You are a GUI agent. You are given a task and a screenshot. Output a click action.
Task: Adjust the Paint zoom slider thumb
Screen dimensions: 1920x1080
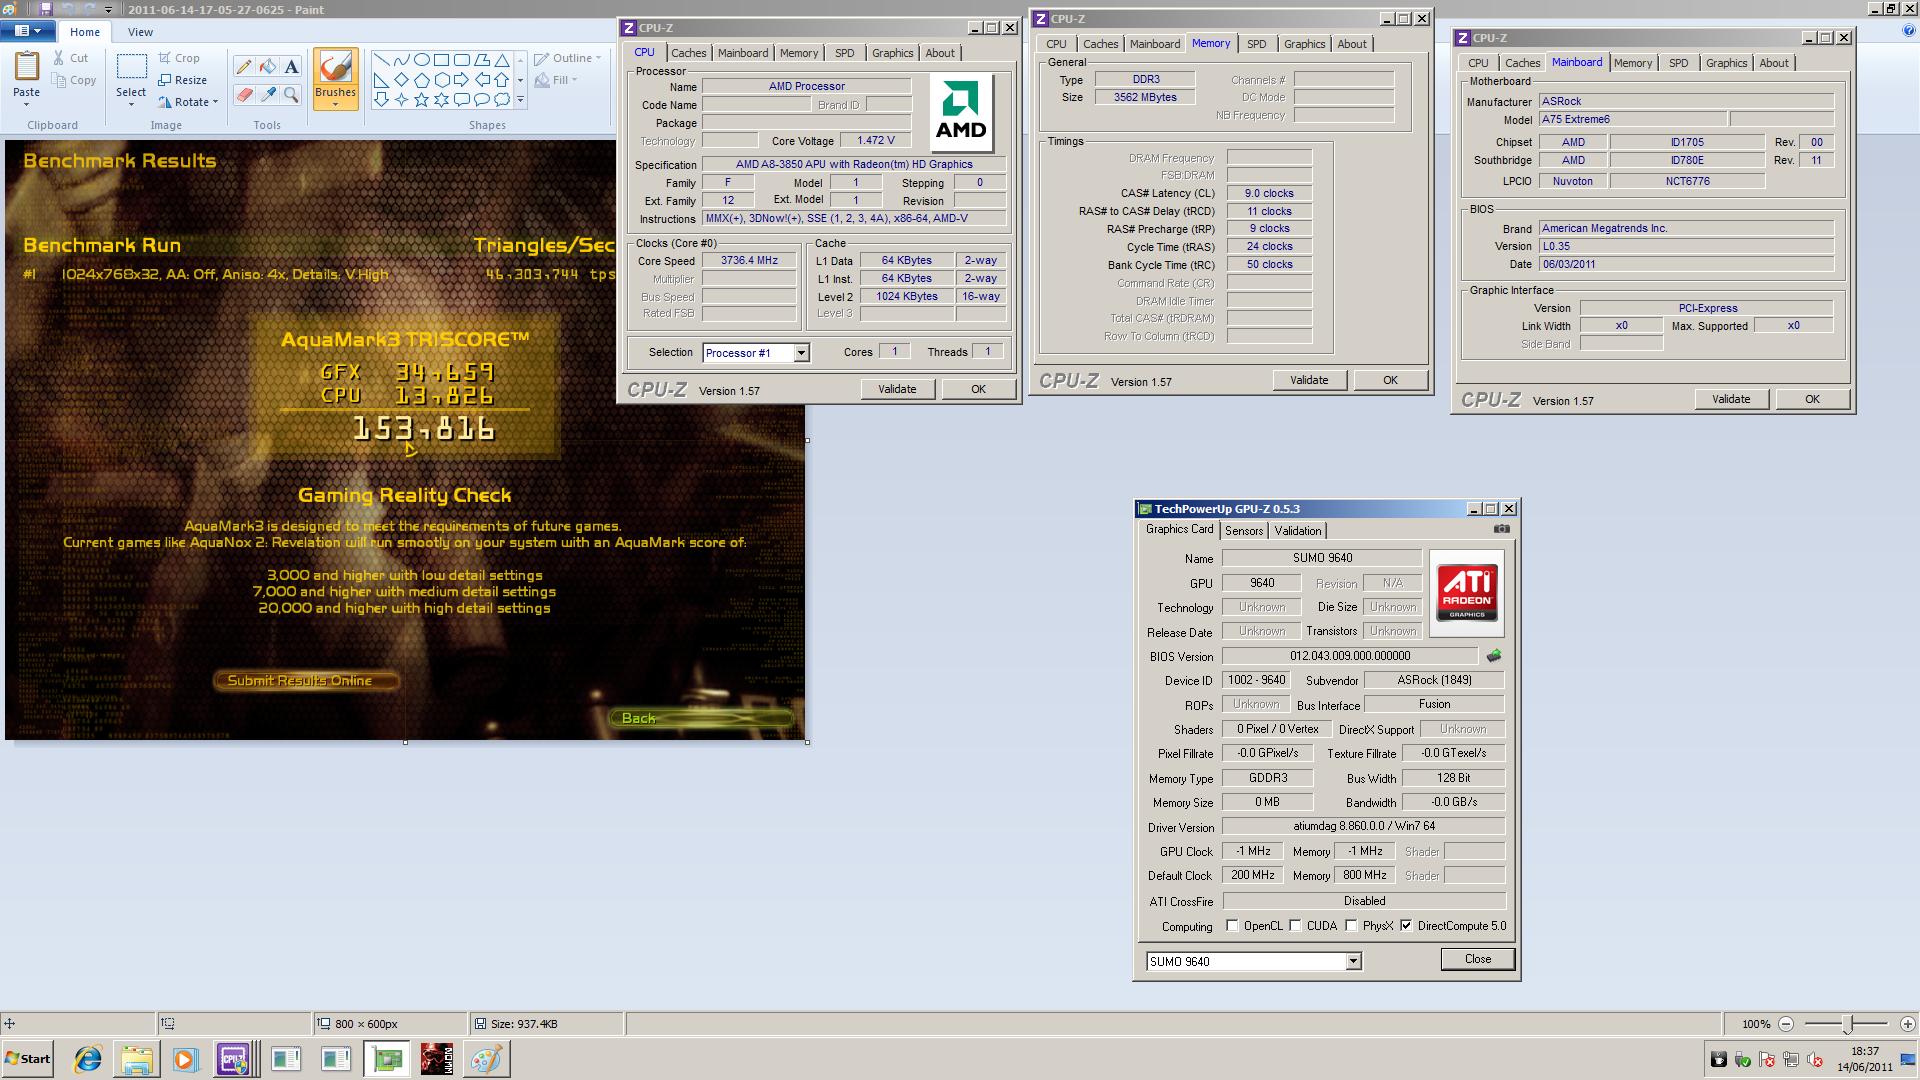pyautogui.click(x=1848, y=1024)
